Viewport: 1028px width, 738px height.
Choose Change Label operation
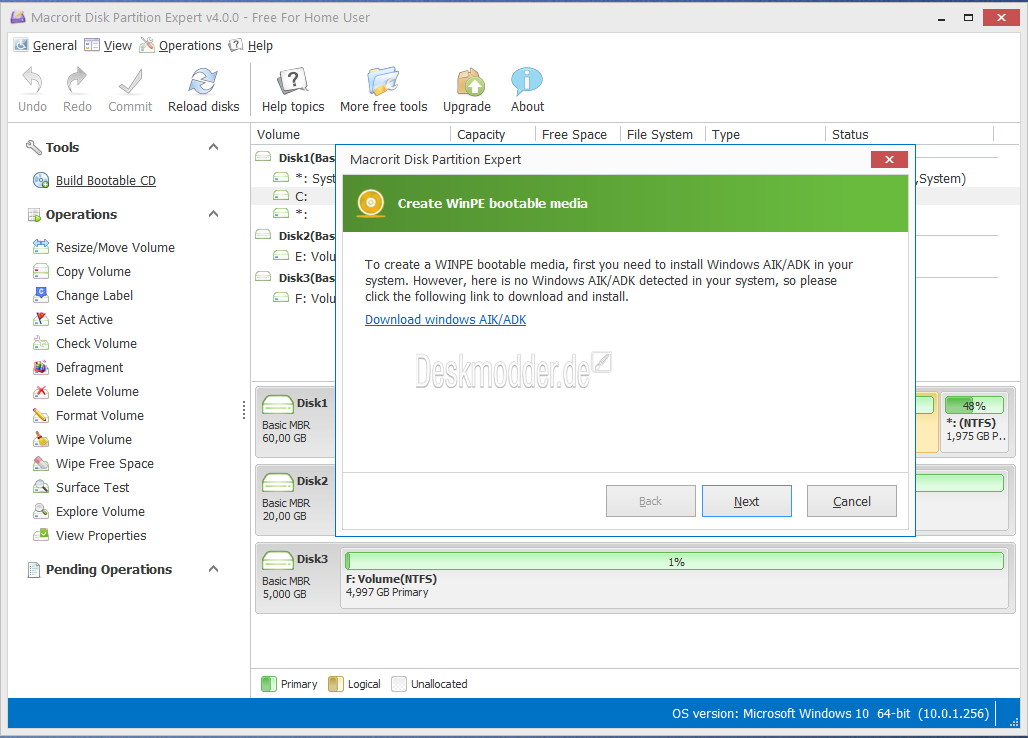[x=94, y=296]
